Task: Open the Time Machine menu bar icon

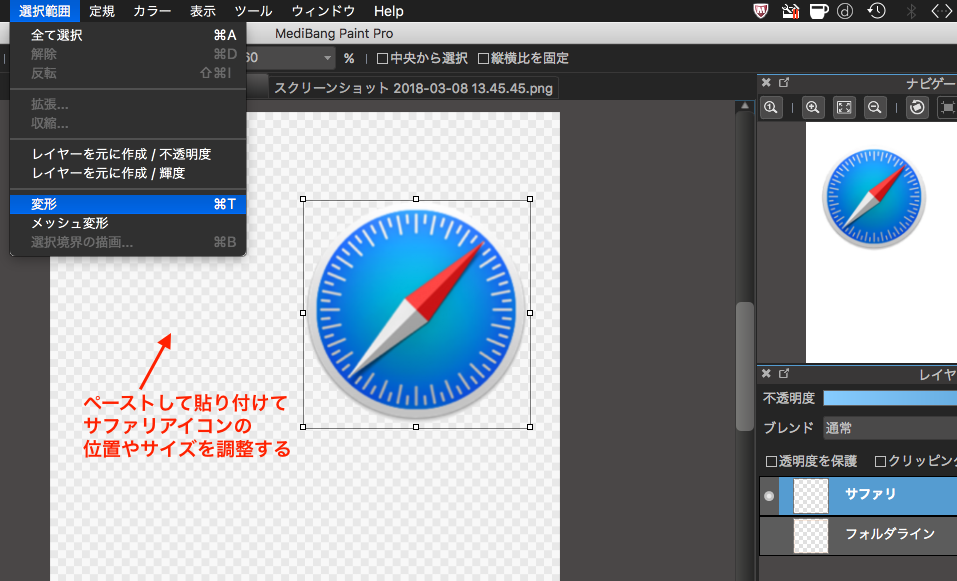Action: tap(876, 11)
